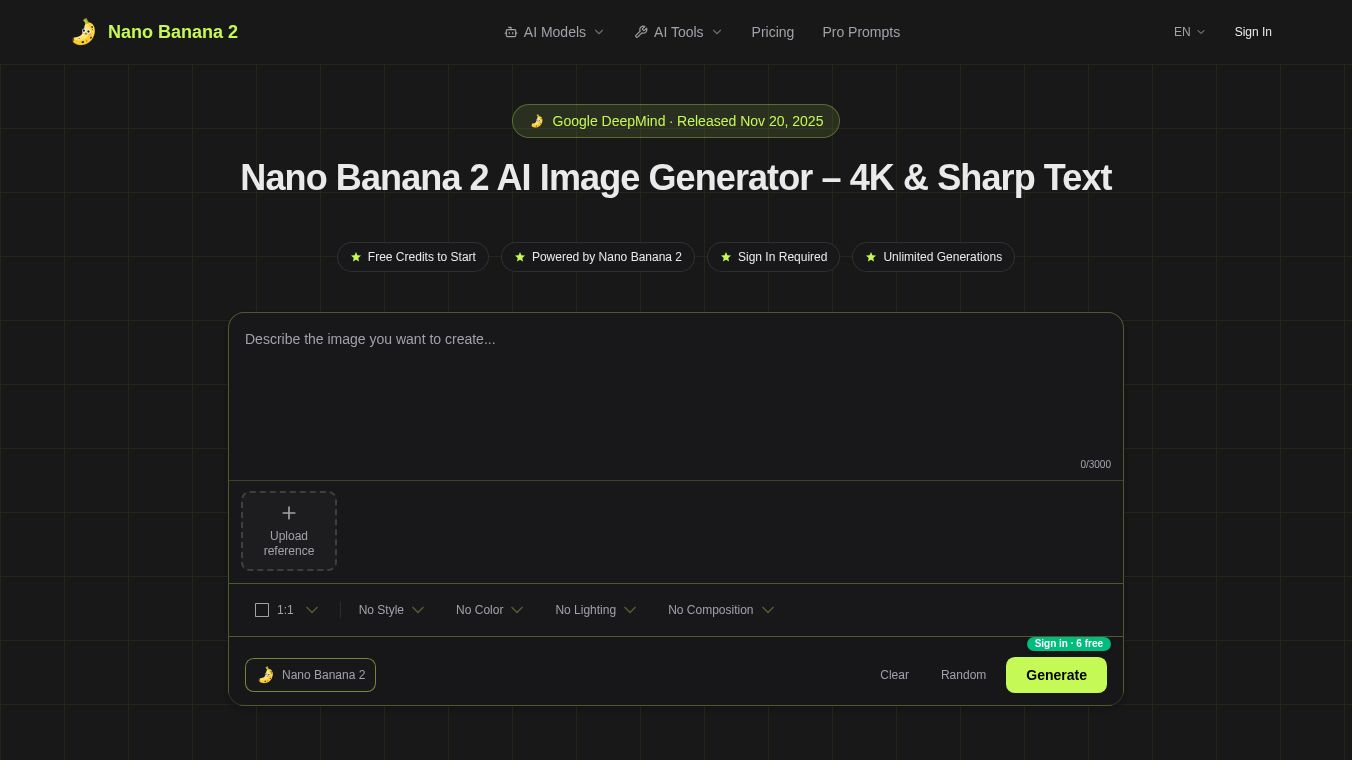Open the No Style dropdown

[x=391, y=610]
